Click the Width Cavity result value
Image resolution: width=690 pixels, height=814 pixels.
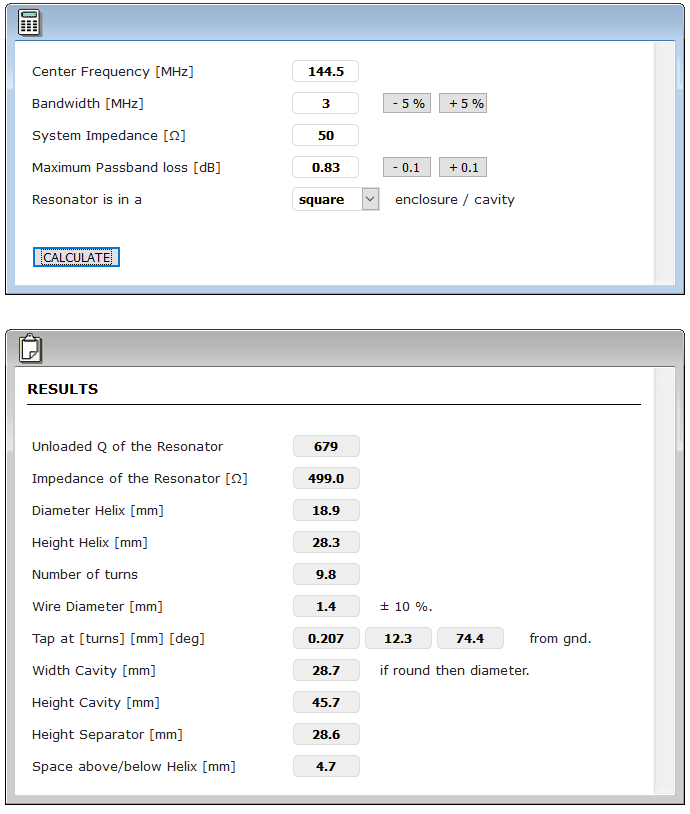(326, 670)
